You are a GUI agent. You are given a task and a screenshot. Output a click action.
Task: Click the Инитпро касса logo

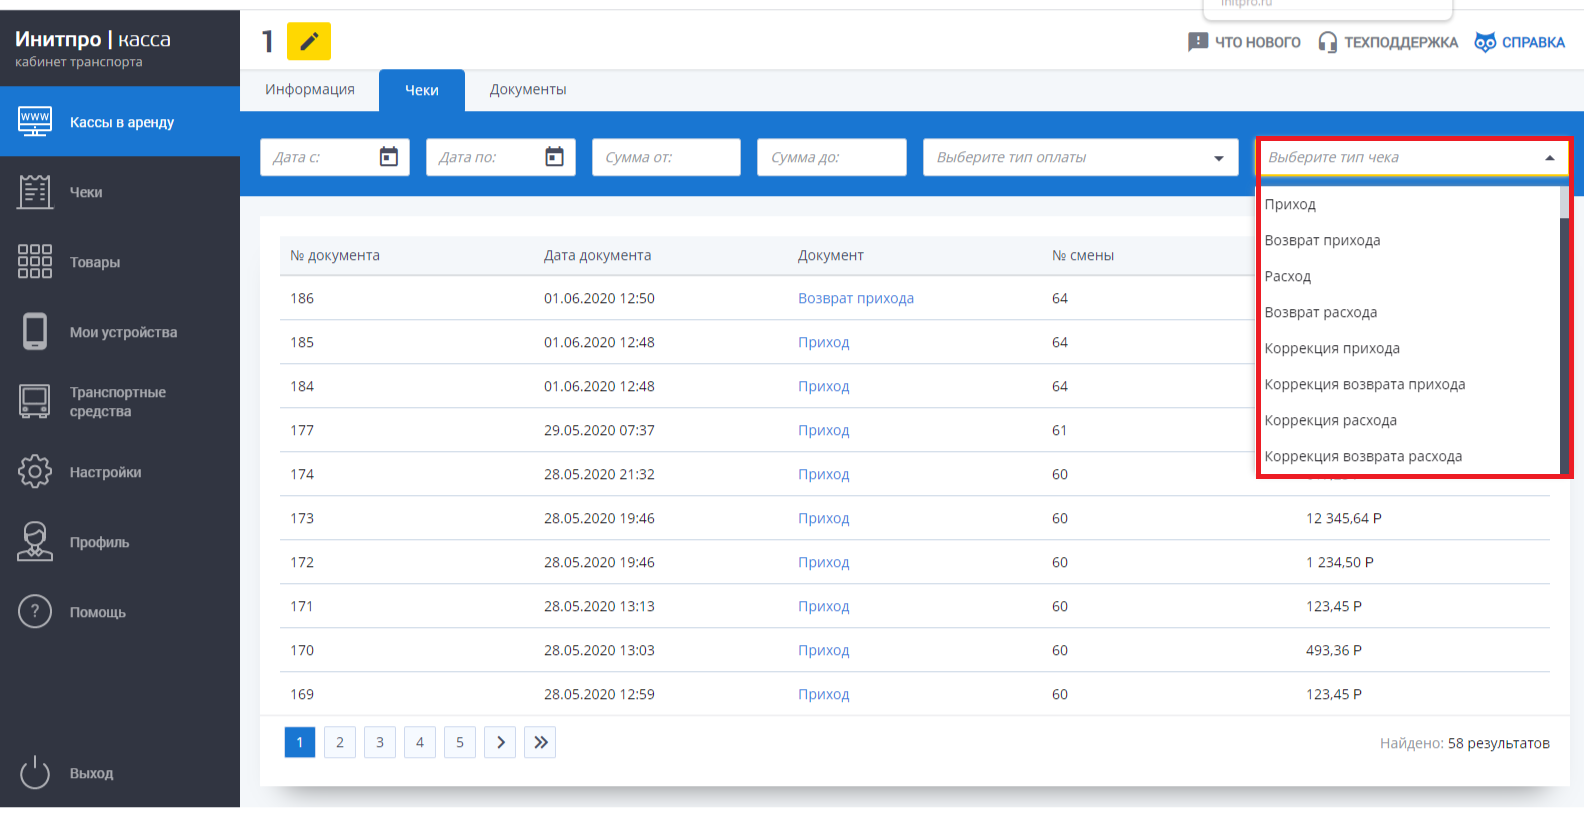(93, 47)
